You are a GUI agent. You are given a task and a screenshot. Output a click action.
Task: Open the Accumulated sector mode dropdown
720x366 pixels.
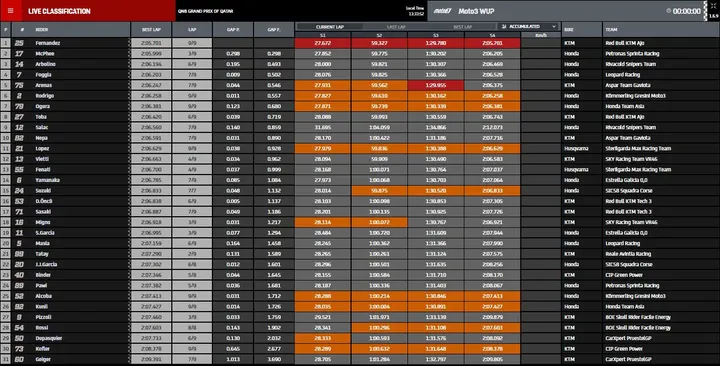(528, 27)
